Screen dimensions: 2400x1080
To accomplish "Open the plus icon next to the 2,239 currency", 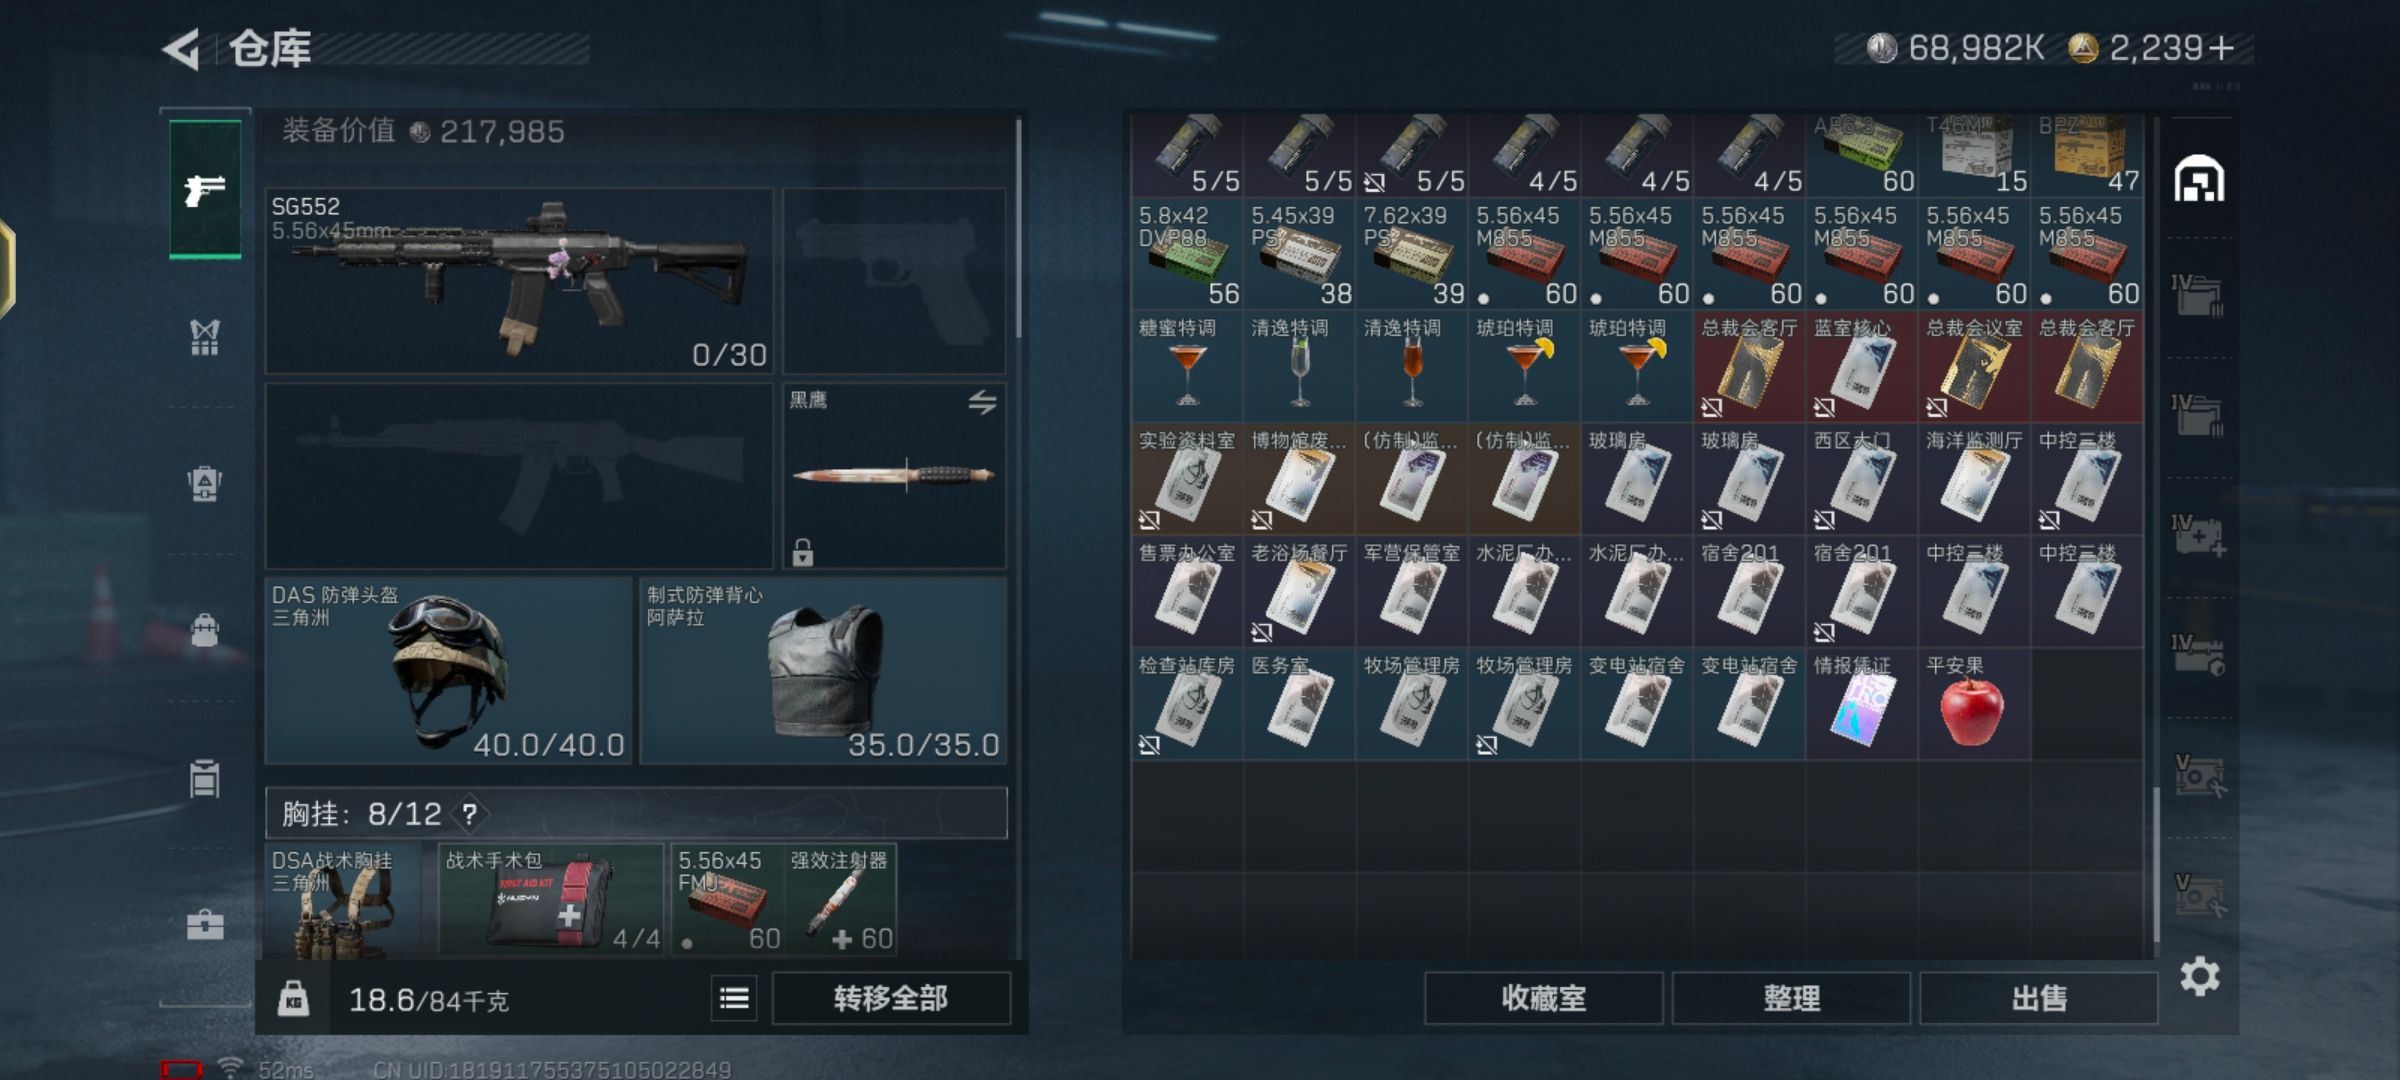I will 2221,48.
